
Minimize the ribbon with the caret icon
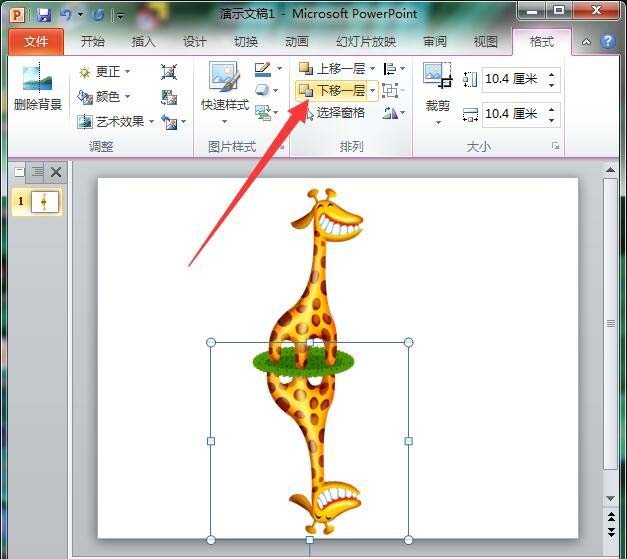(586, 42)
